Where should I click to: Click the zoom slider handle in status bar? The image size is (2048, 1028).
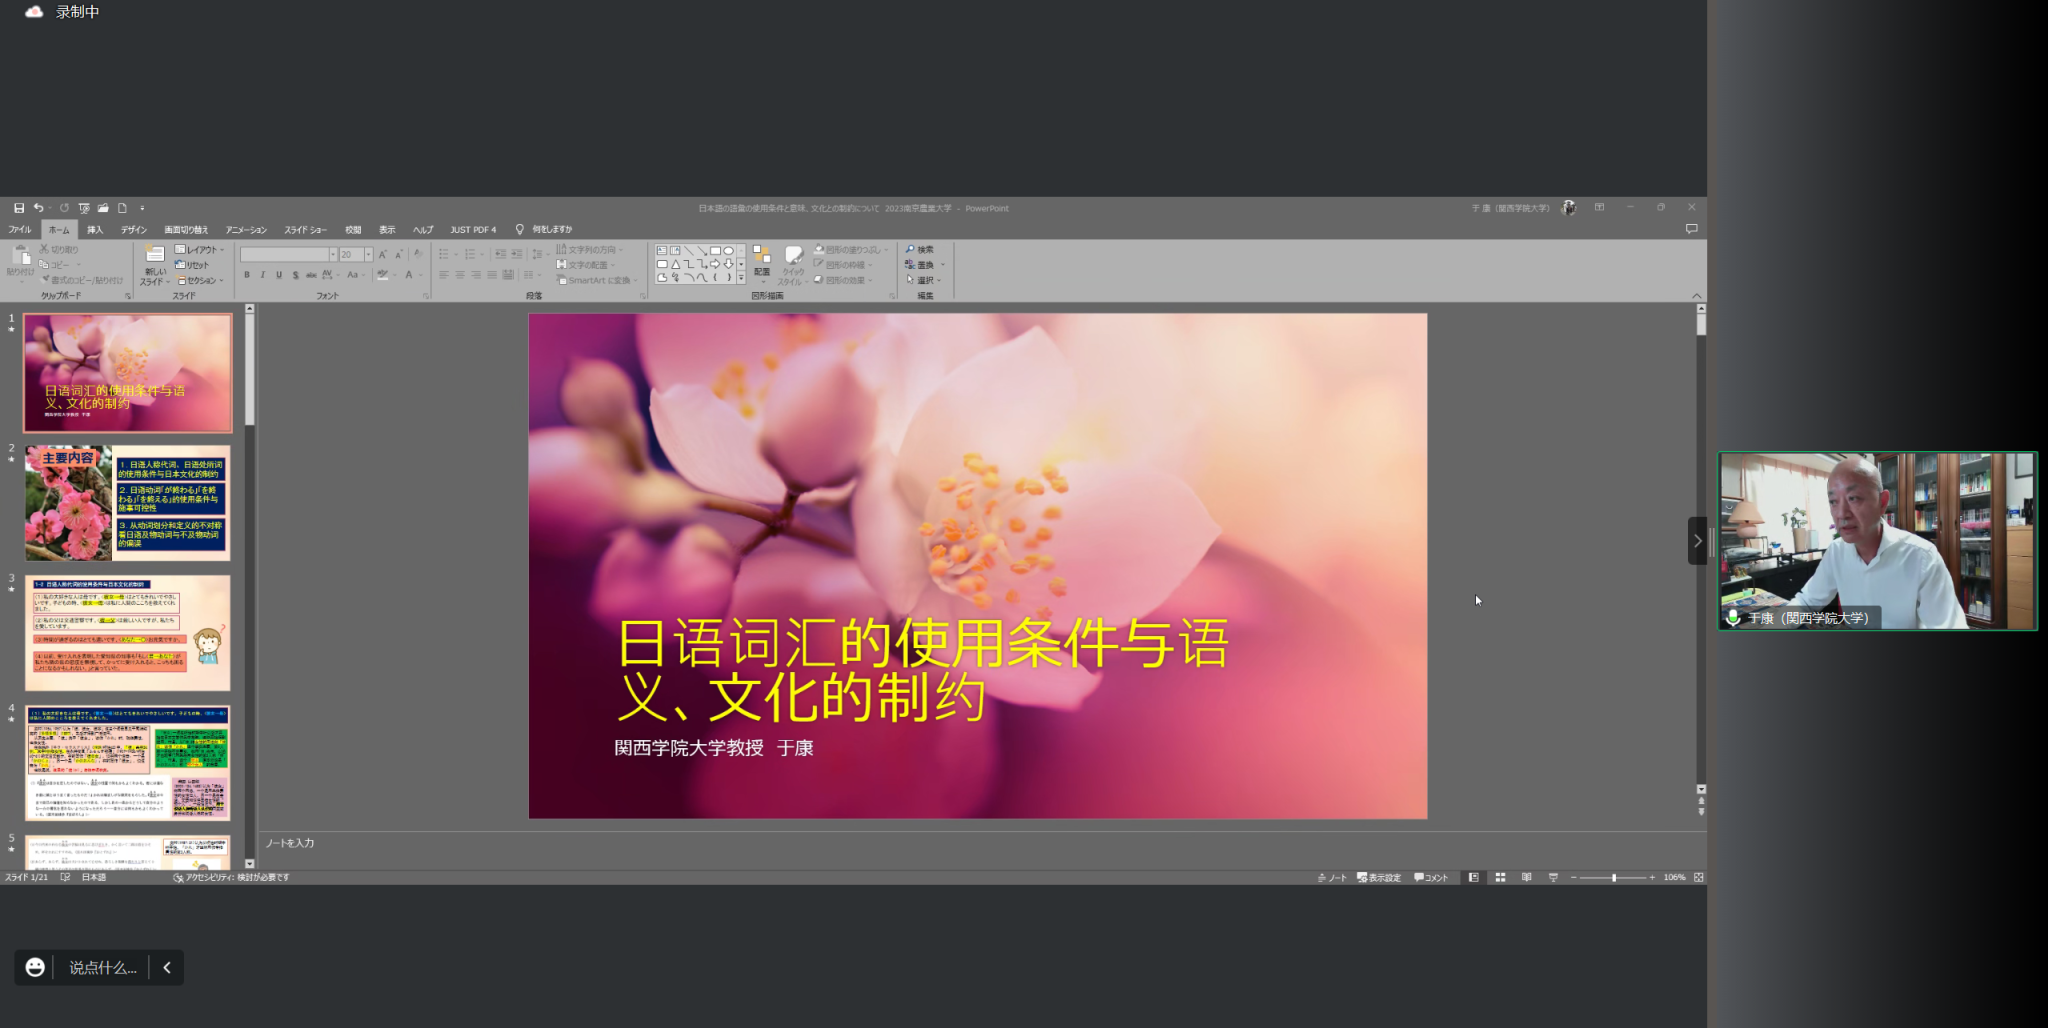pyautogui.click(x=1614, y=877)
